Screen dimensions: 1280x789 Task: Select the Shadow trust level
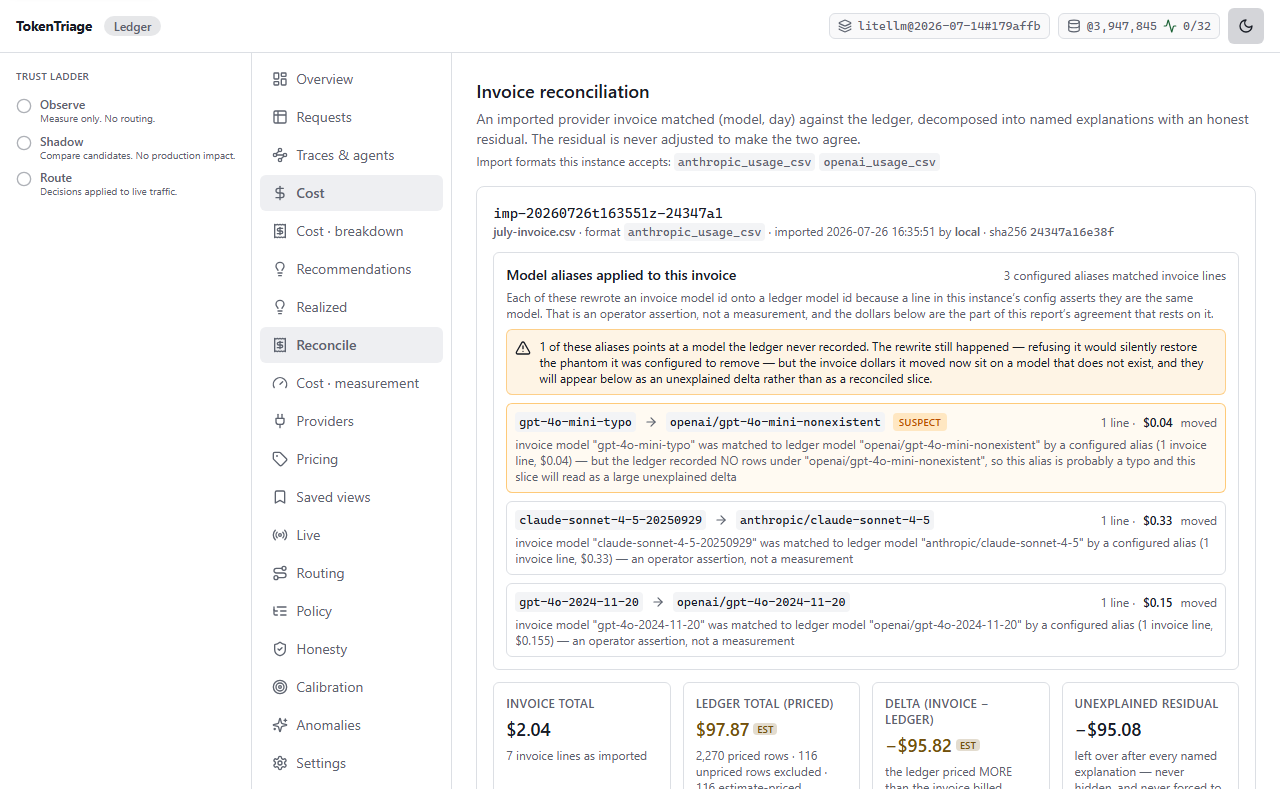pos(24,143)
